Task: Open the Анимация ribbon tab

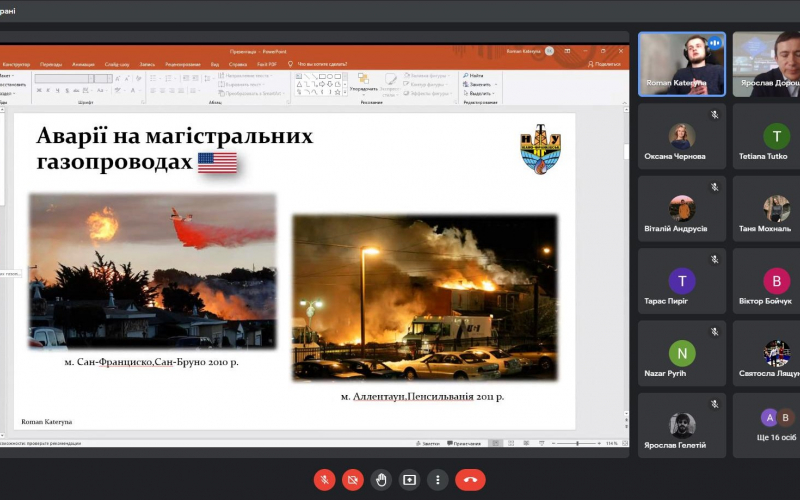Action: point(83,64)
